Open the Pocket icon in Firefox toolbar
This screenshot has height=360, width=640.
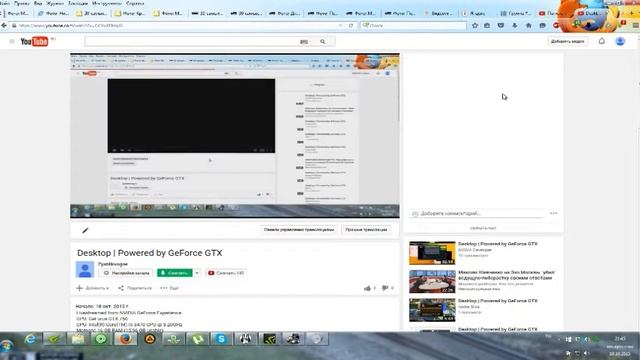pos(501,25)
